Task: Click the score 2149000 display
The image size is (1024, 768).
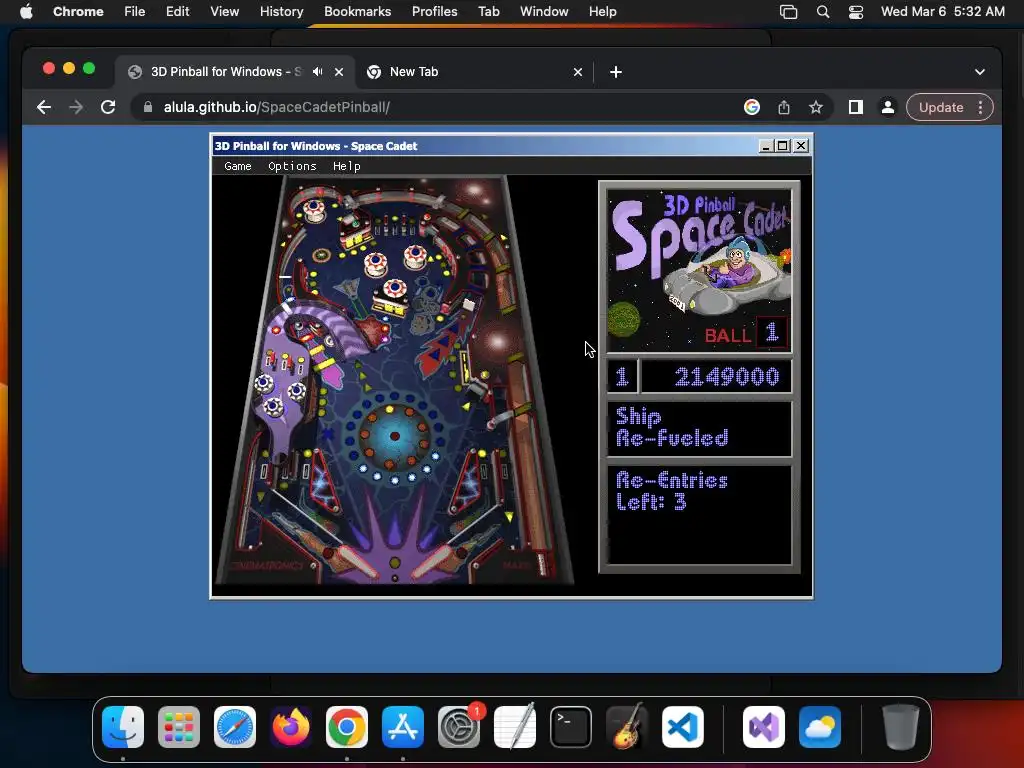Action: coord(716,376)
